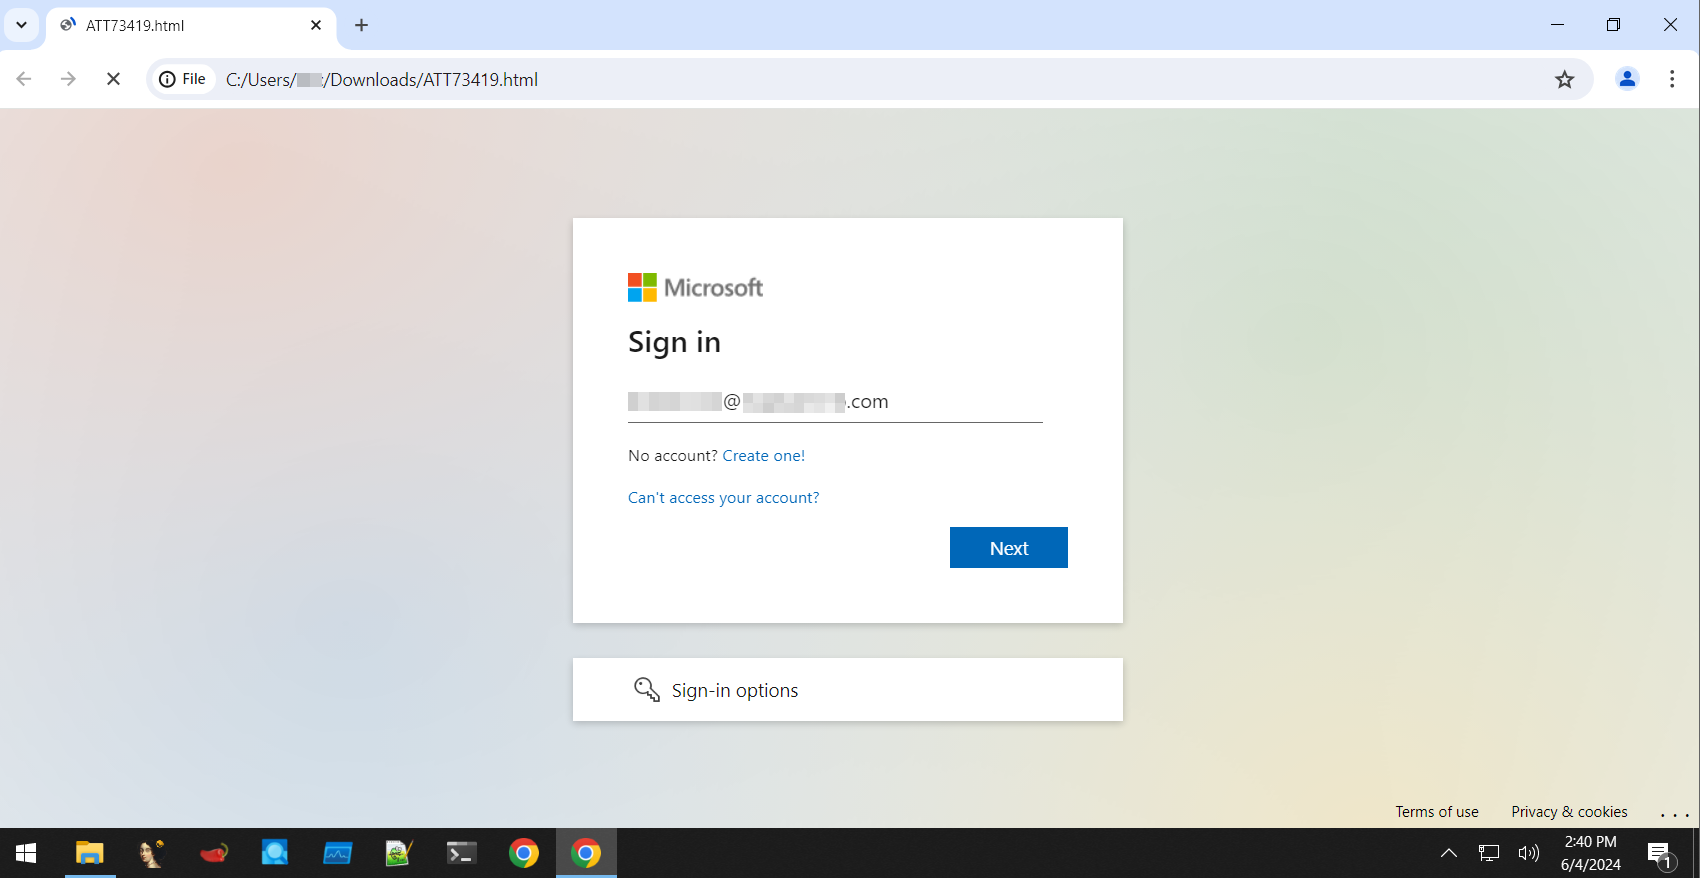Select the ATT73419.html tab

(190, 25)
